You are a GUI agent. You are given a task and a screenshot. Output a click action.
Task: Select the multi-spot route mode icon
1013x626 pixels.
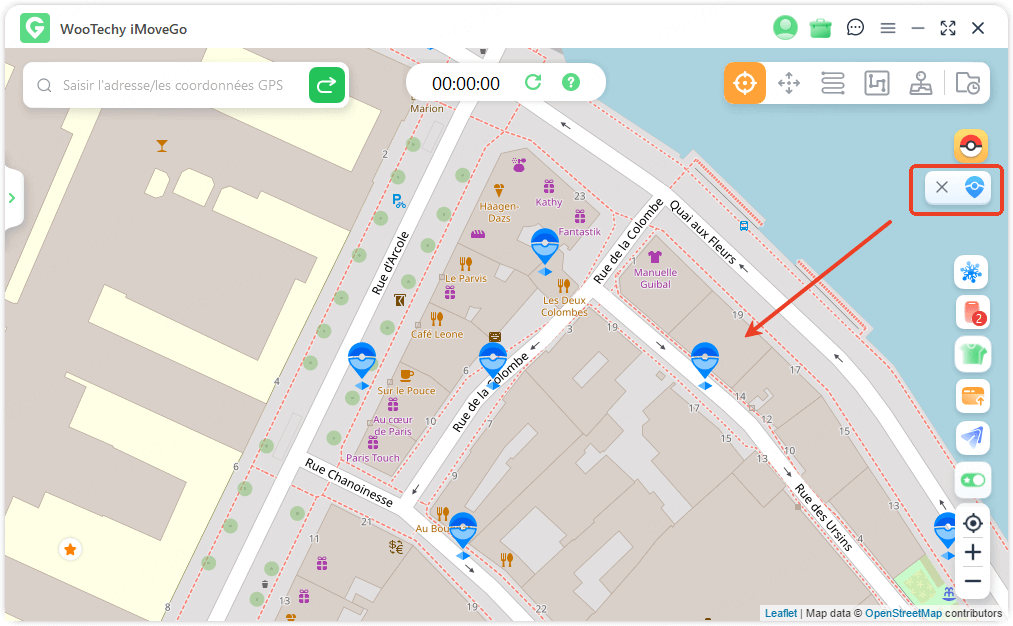pyautogui.click(x=876, y=83)
